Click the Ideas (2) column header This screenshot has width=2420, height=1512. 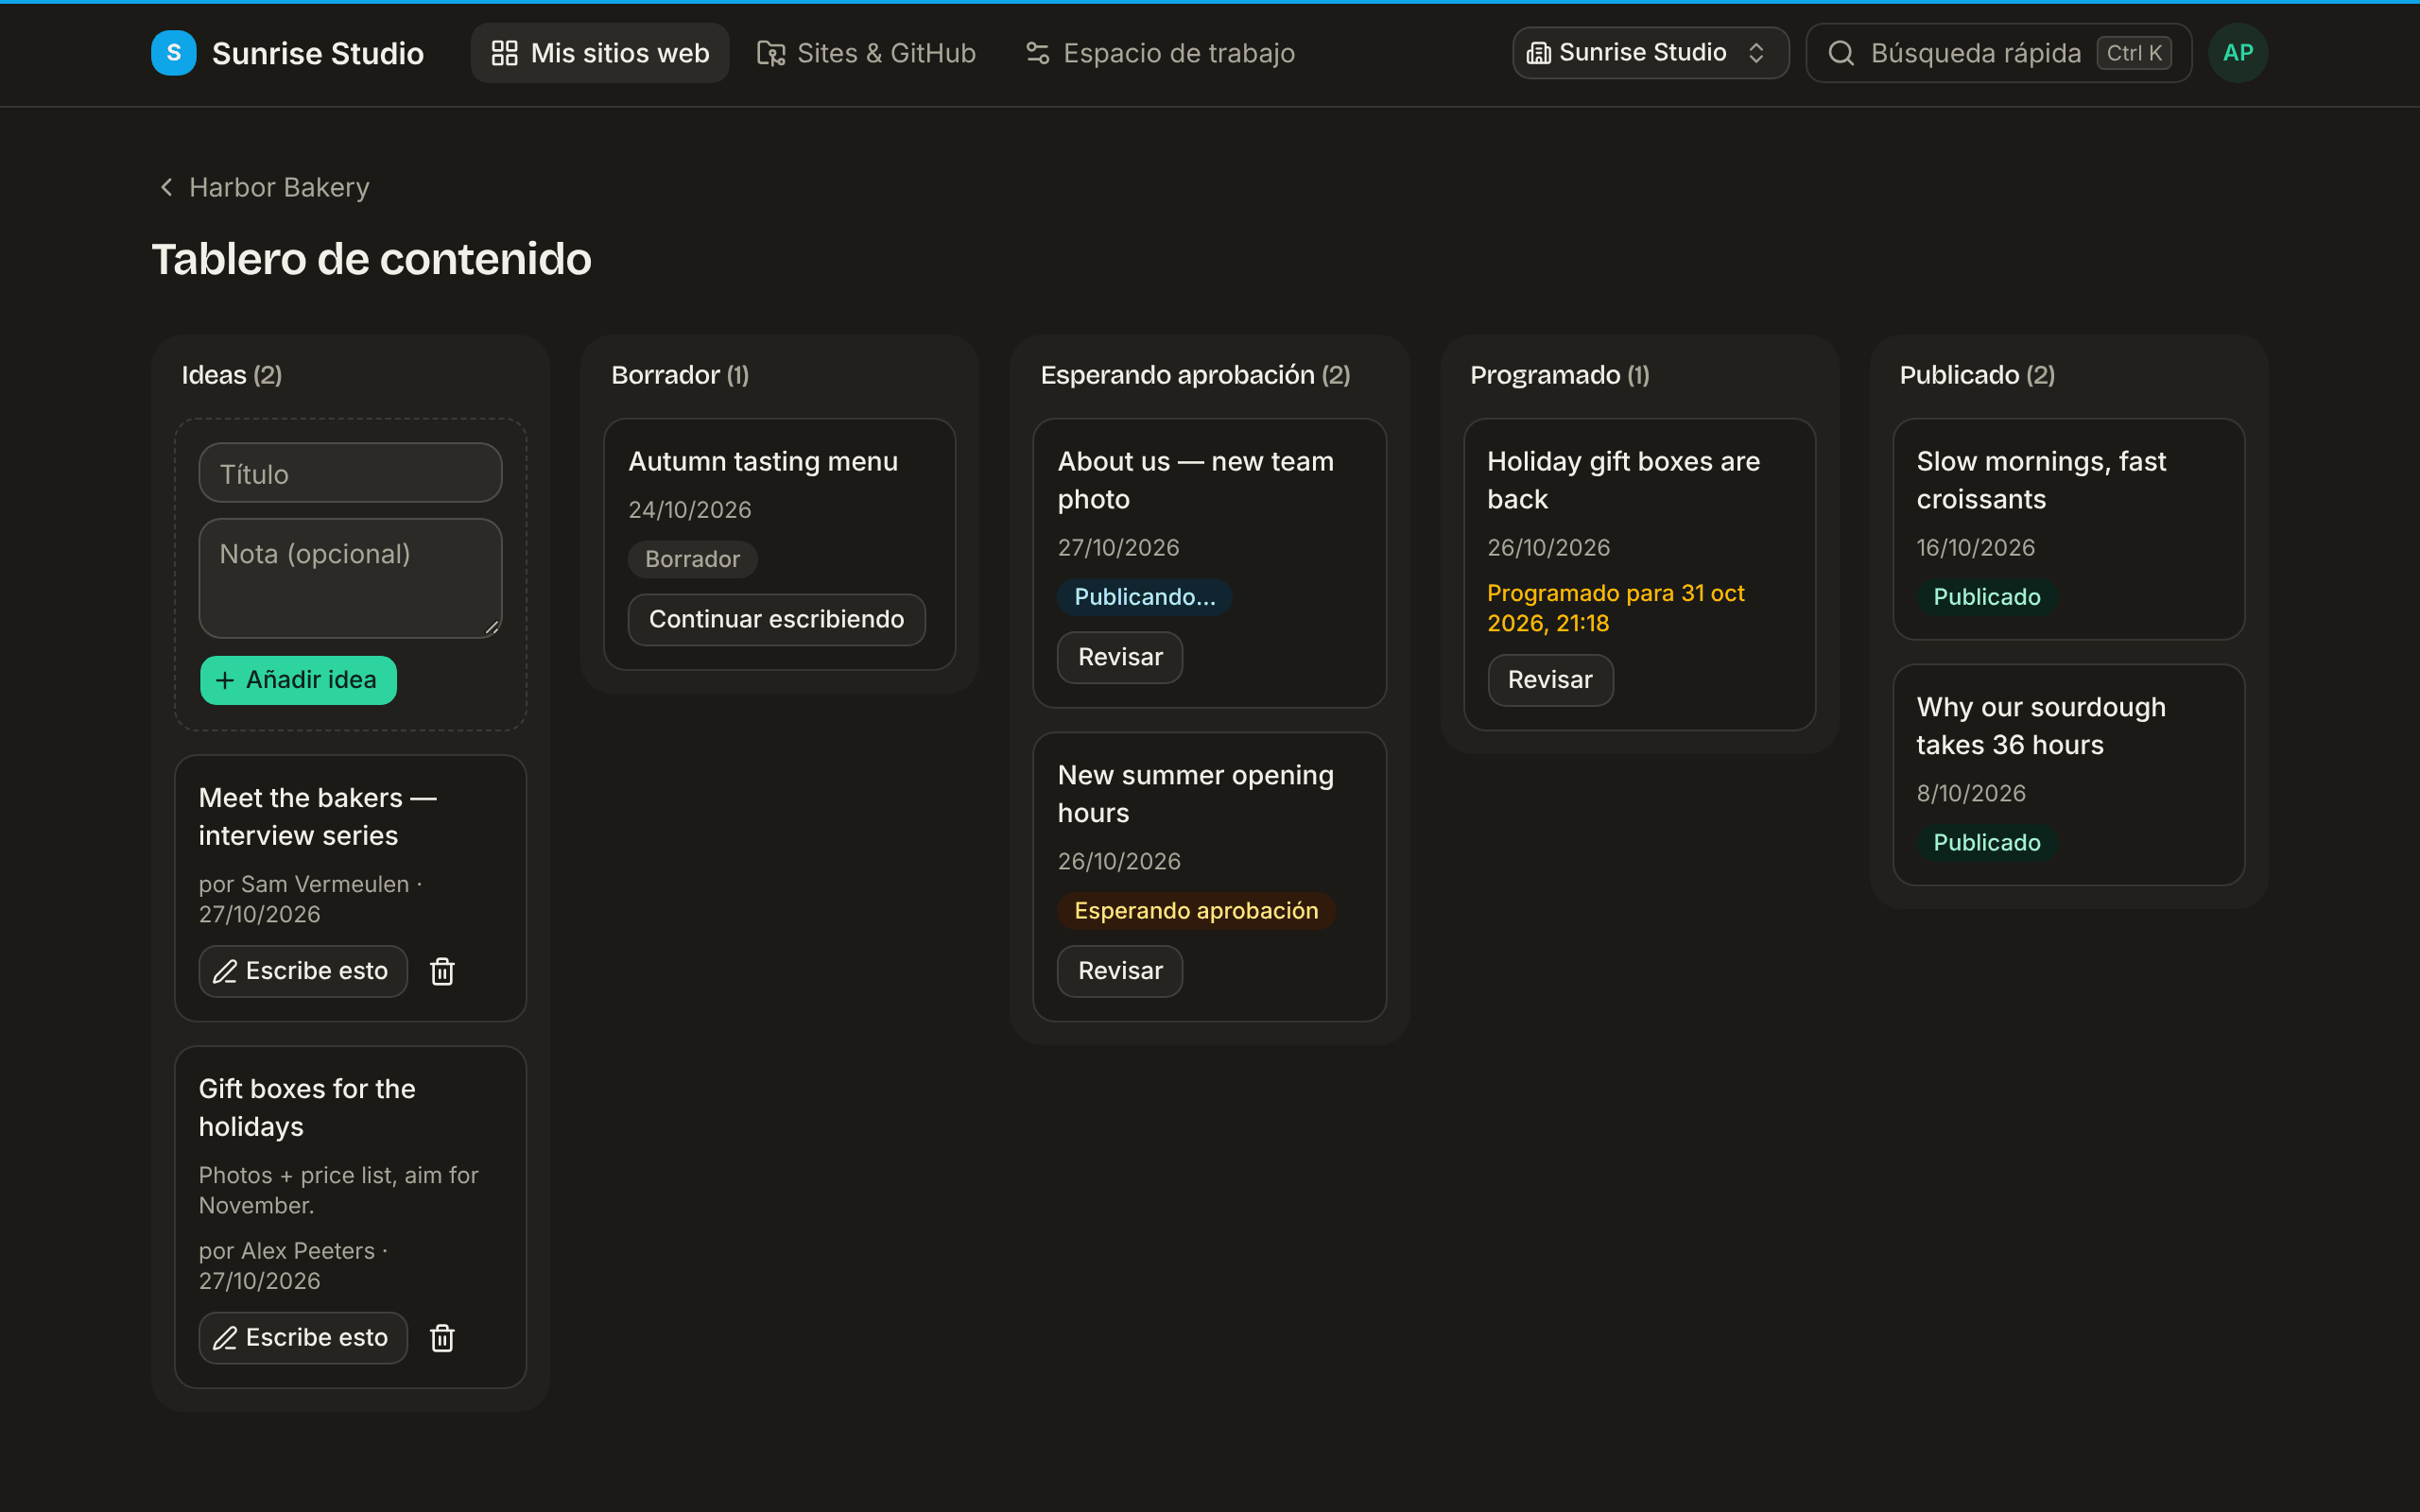232,375
